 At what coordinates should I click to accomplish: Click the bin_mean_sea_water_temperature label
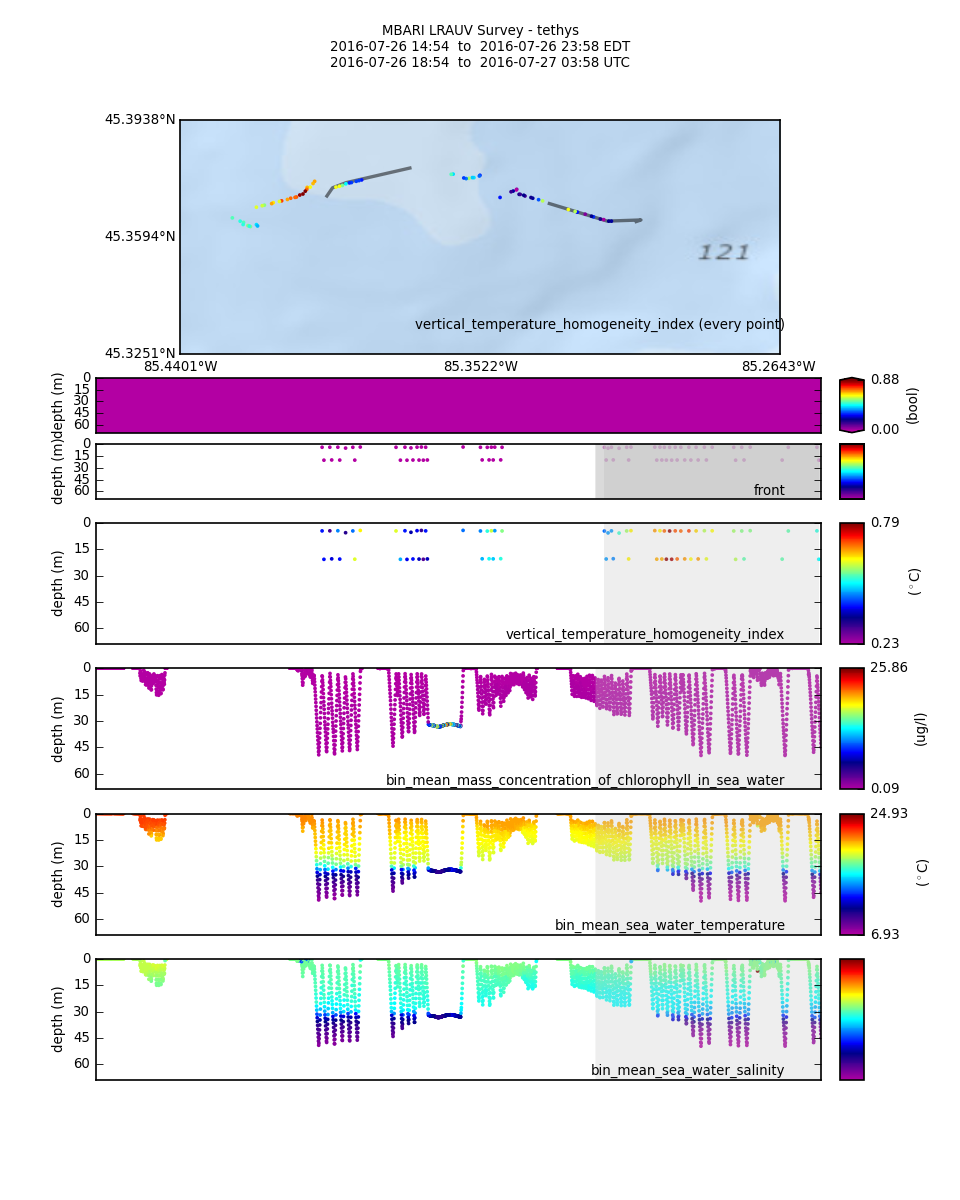[x=669, y=925]
